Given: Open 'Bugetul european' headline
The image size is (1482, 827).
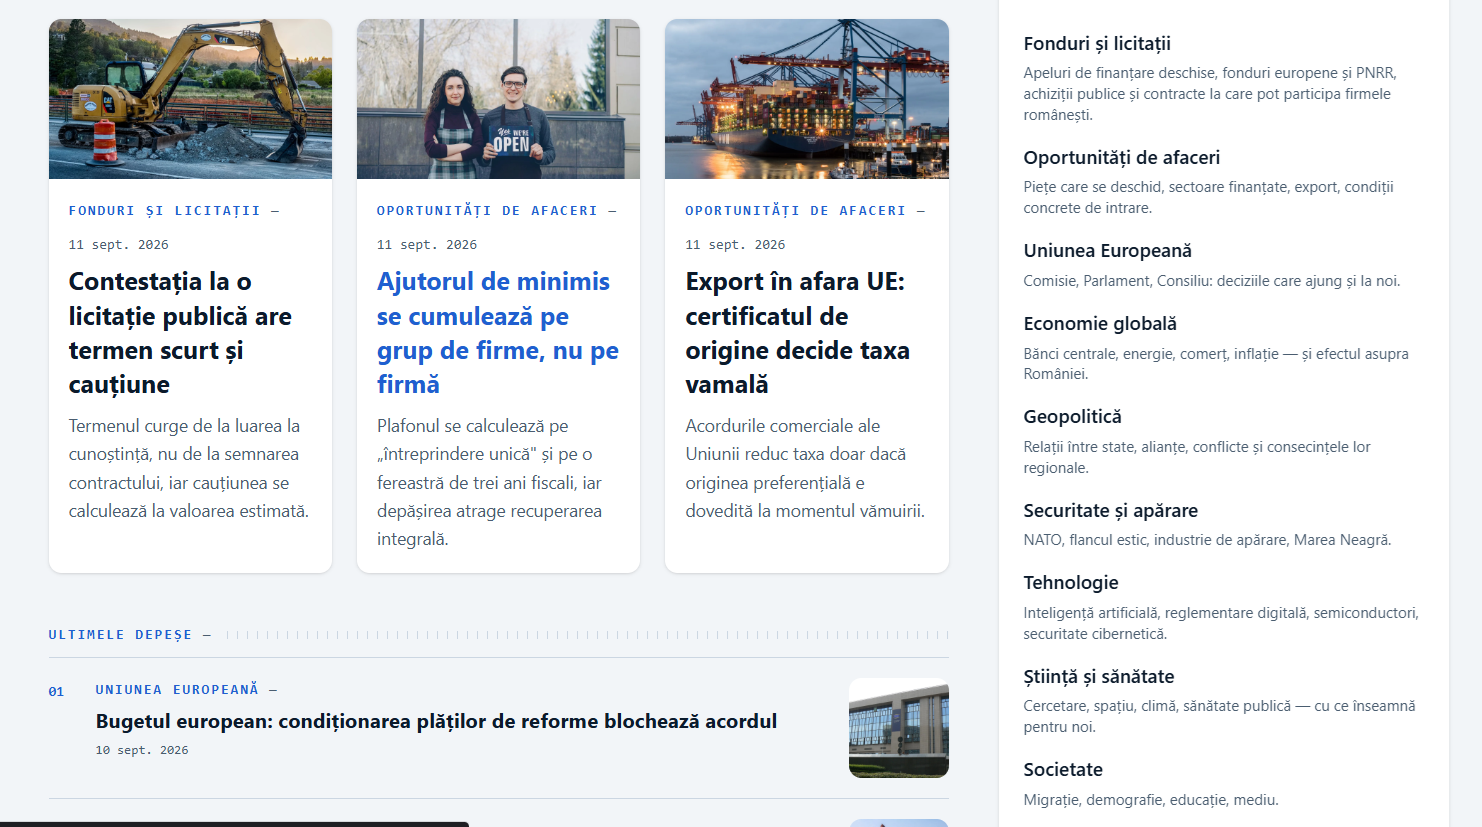Looking at the screenshot, I should pyautogui.click(x=436, y=721).
